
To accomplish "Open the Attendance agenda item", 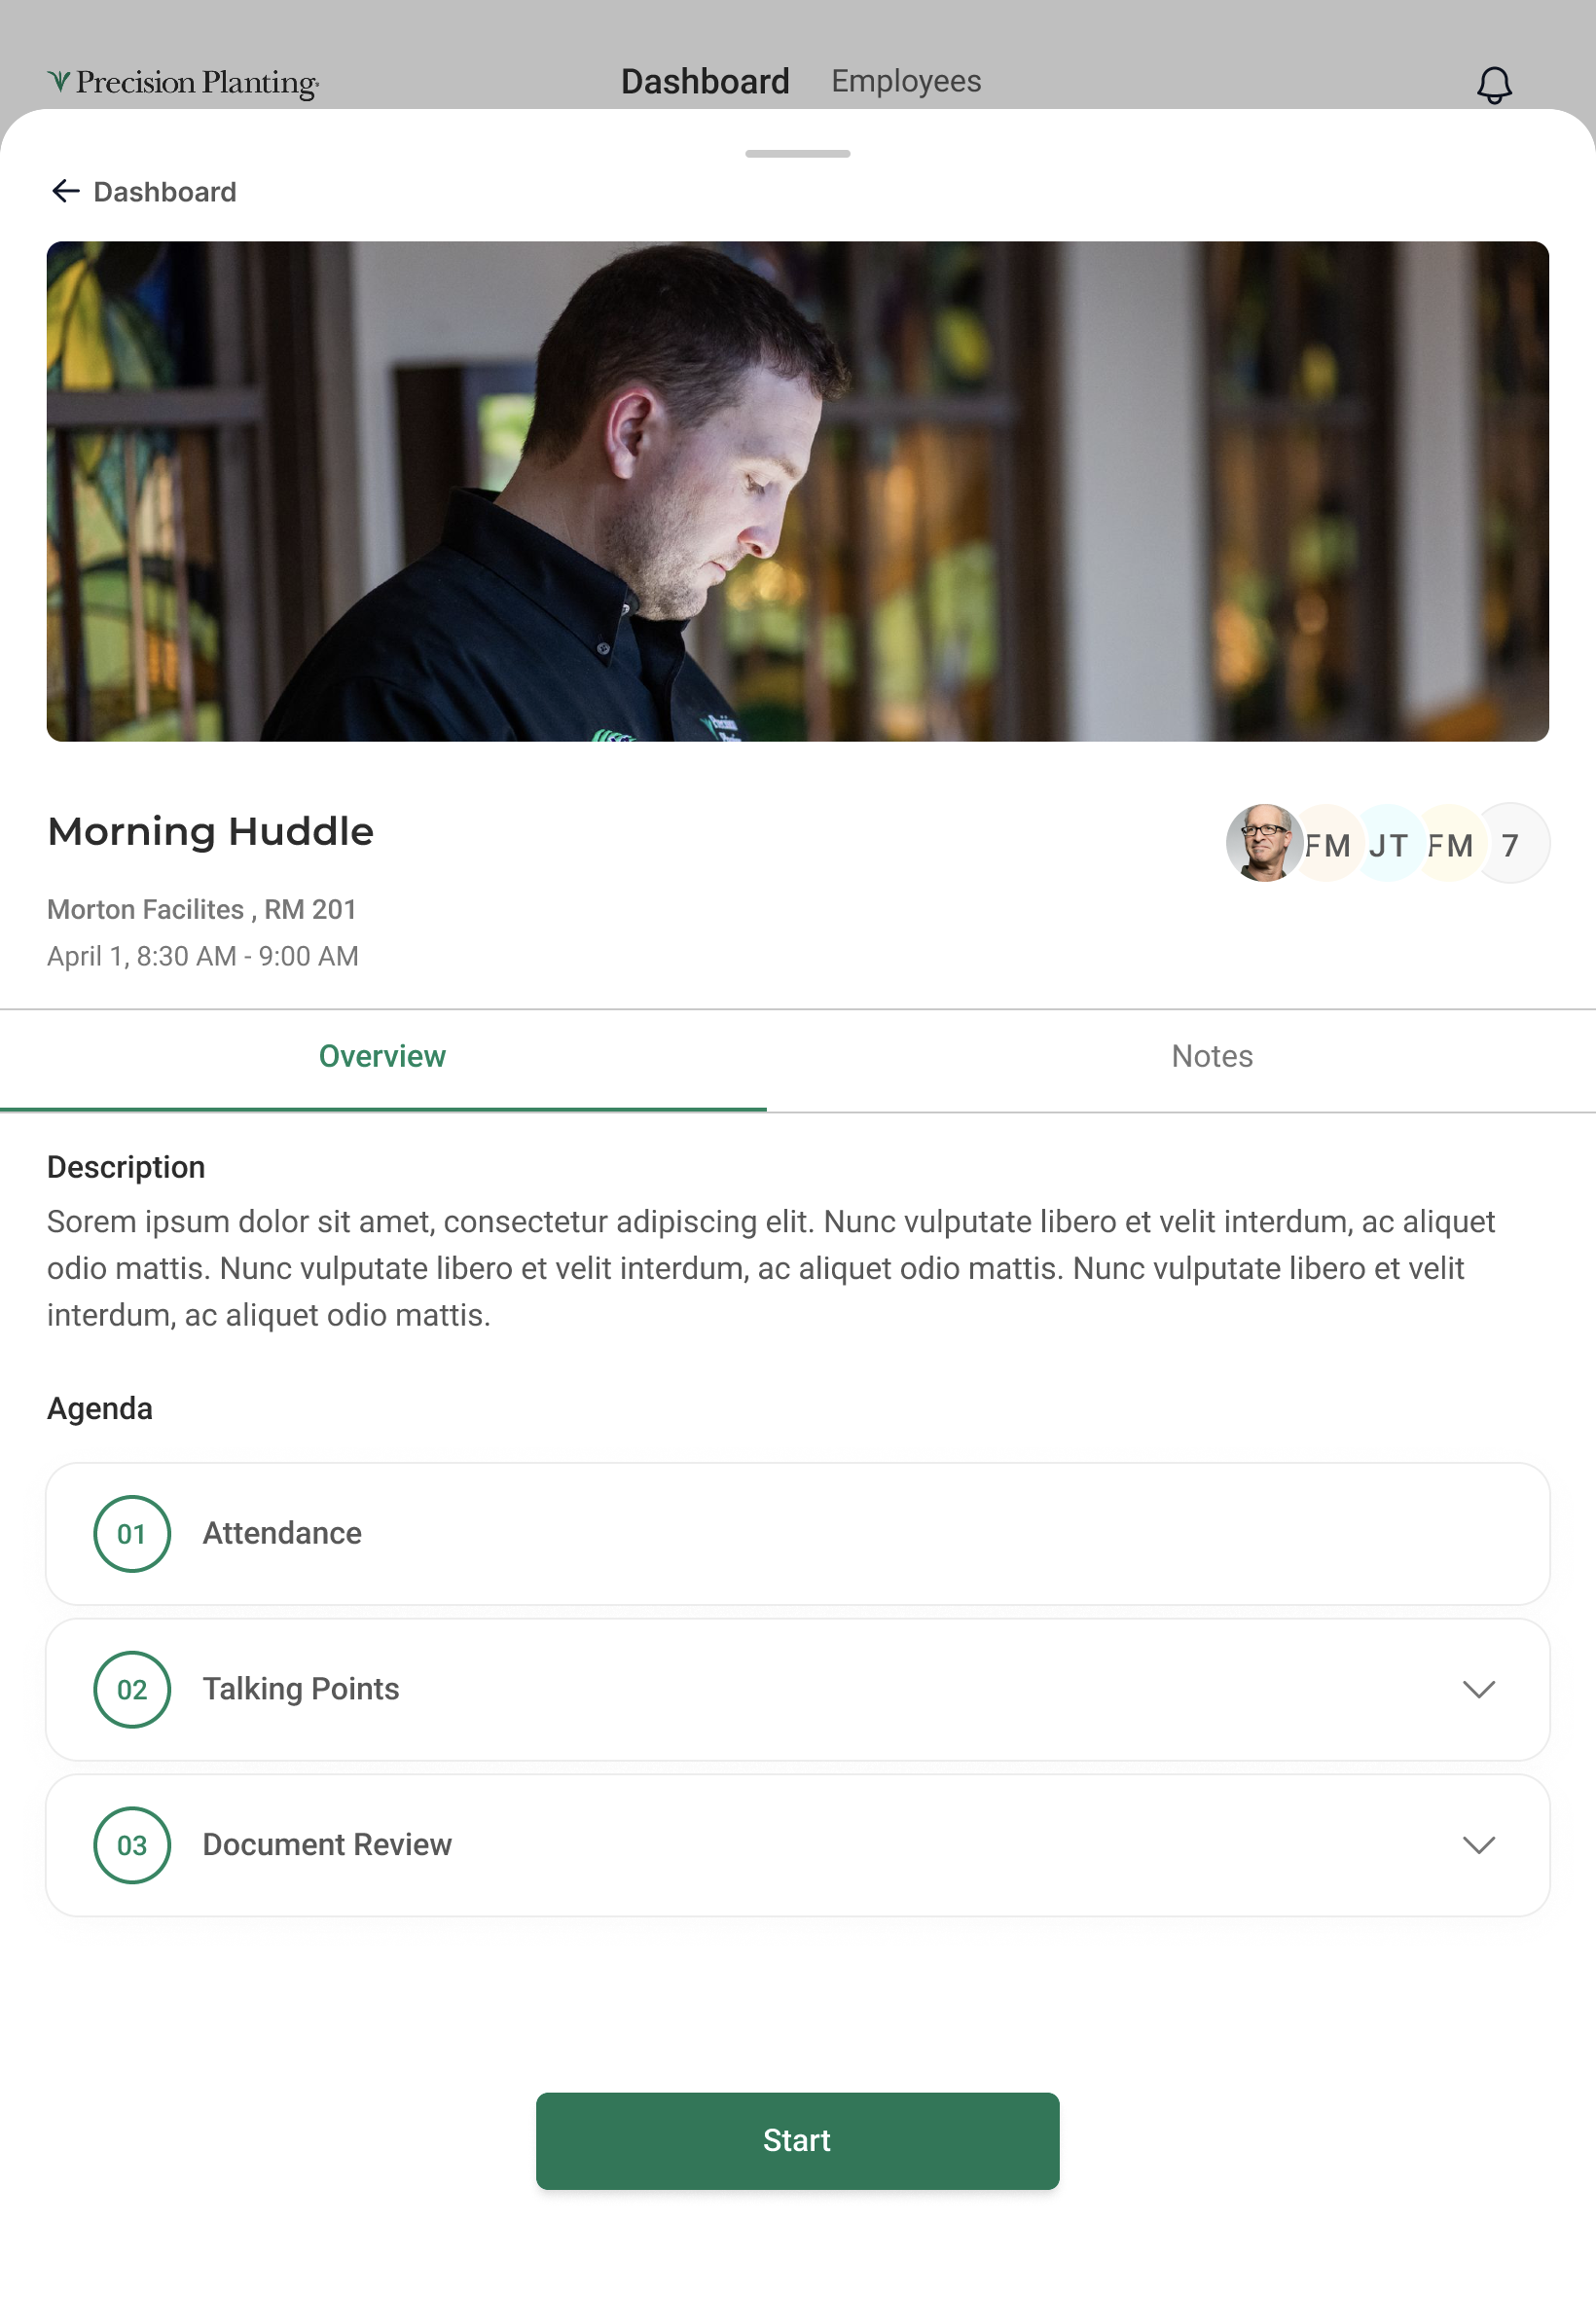I will point(798,1534).
